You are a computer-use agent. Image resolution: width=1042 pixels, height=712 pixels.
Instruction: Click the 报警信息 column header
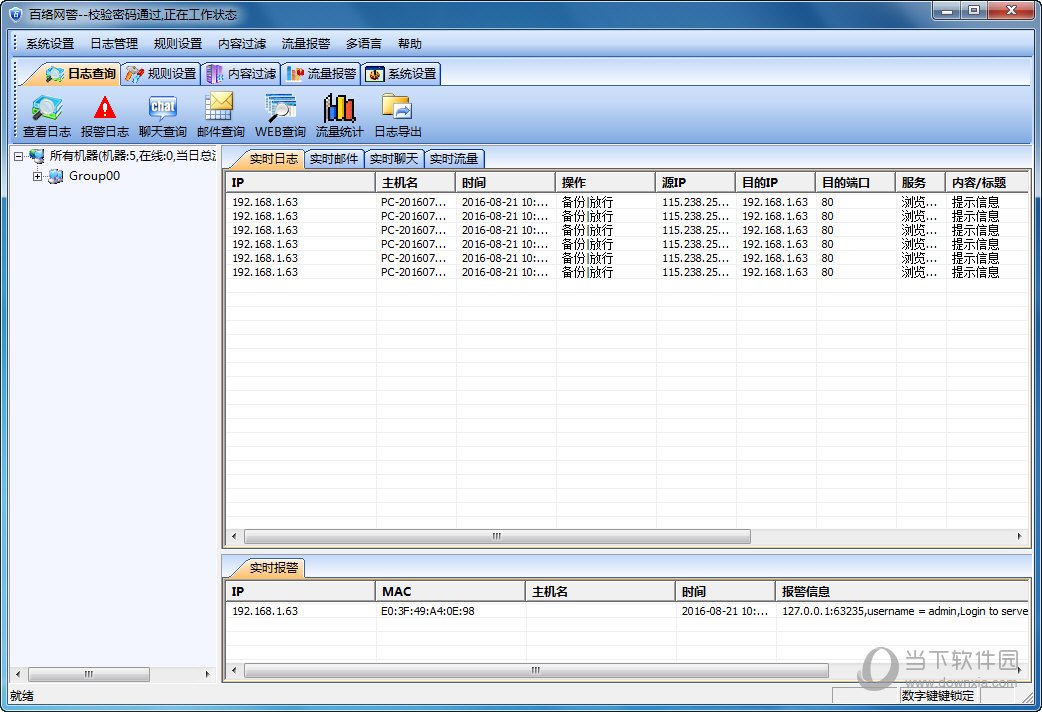click(x=900, y=592)
